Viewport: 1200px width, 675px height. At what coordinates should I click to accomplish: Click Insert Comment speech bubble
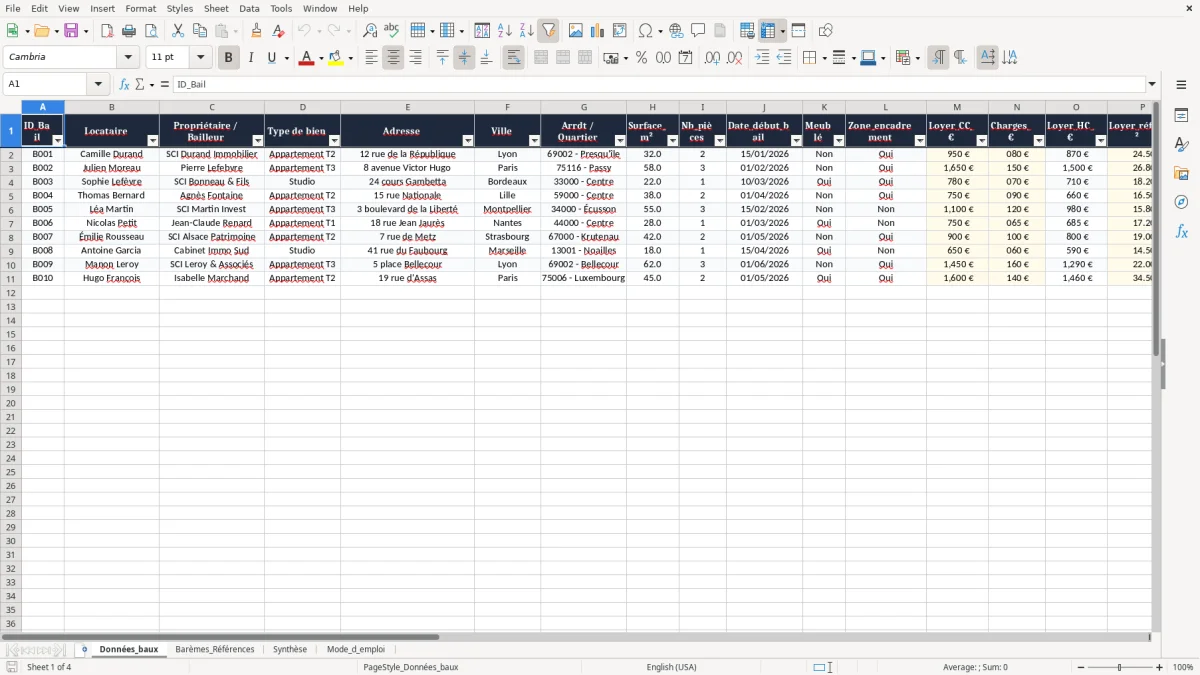click(698, 31)
